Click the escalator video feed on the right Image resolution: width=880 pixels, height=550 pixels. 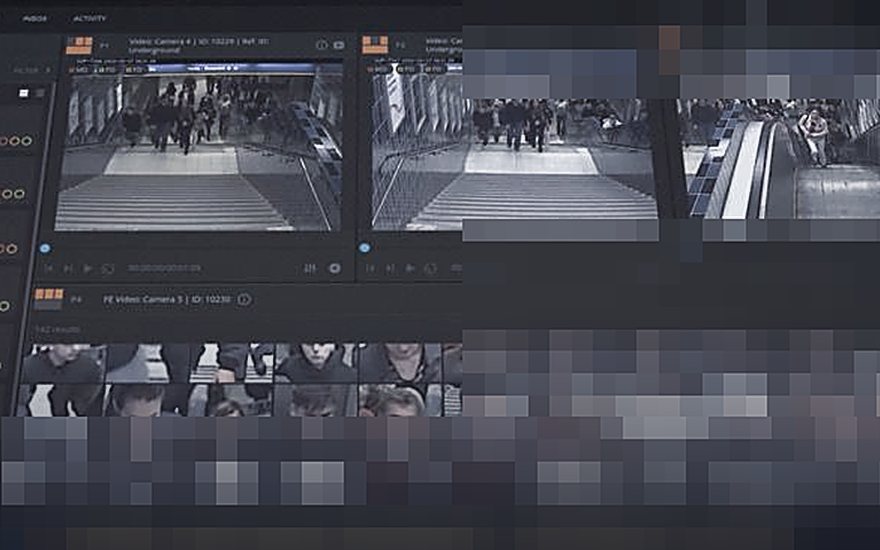[781, 159]
